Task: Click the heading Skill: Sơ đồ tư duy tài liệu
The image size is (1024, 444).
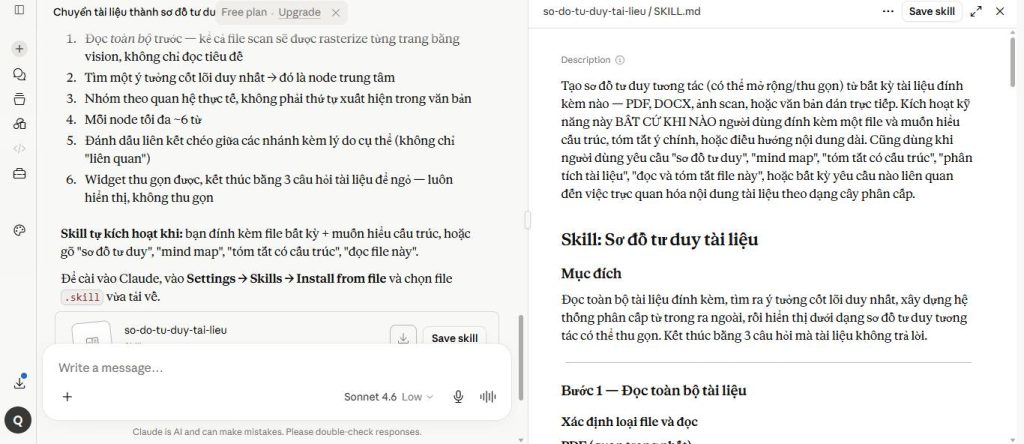Action: (660, 239)
